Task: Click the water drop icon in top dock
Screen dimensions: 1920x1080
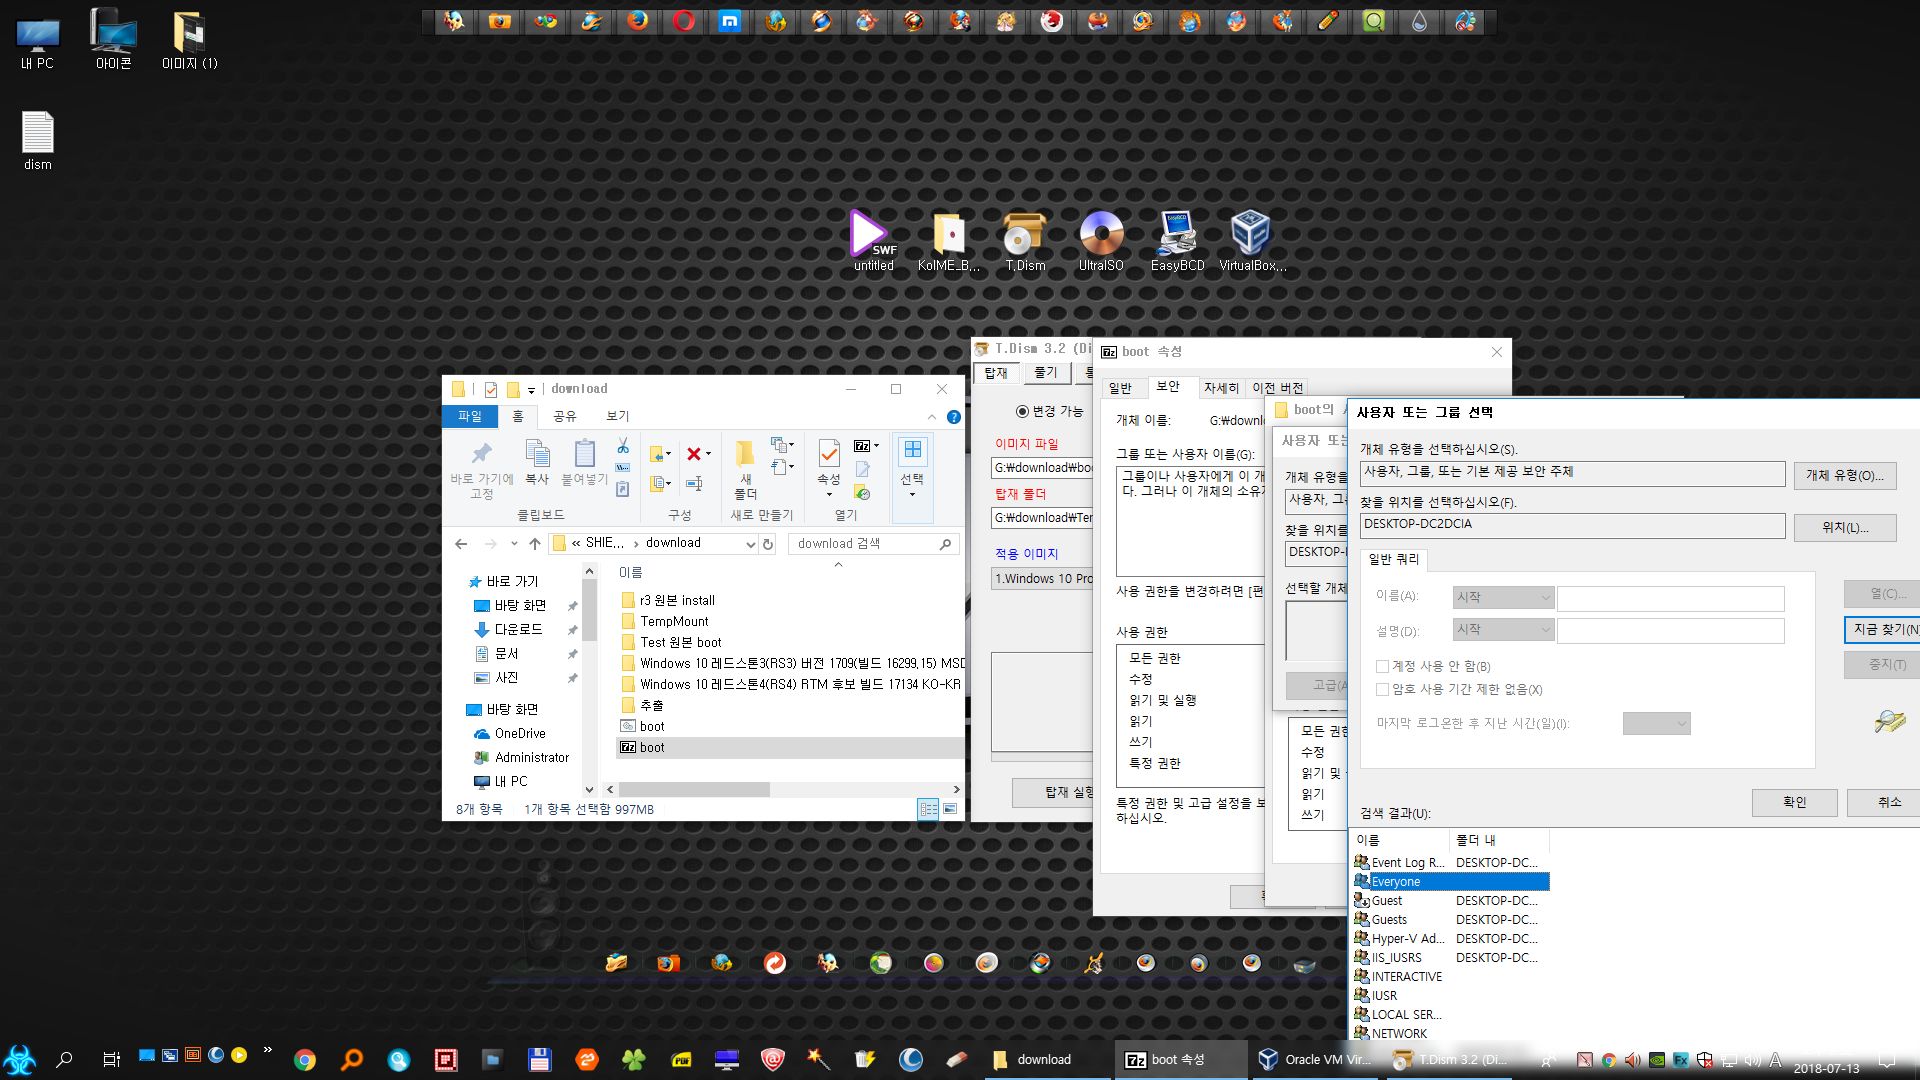Action: coord(1420,21)
